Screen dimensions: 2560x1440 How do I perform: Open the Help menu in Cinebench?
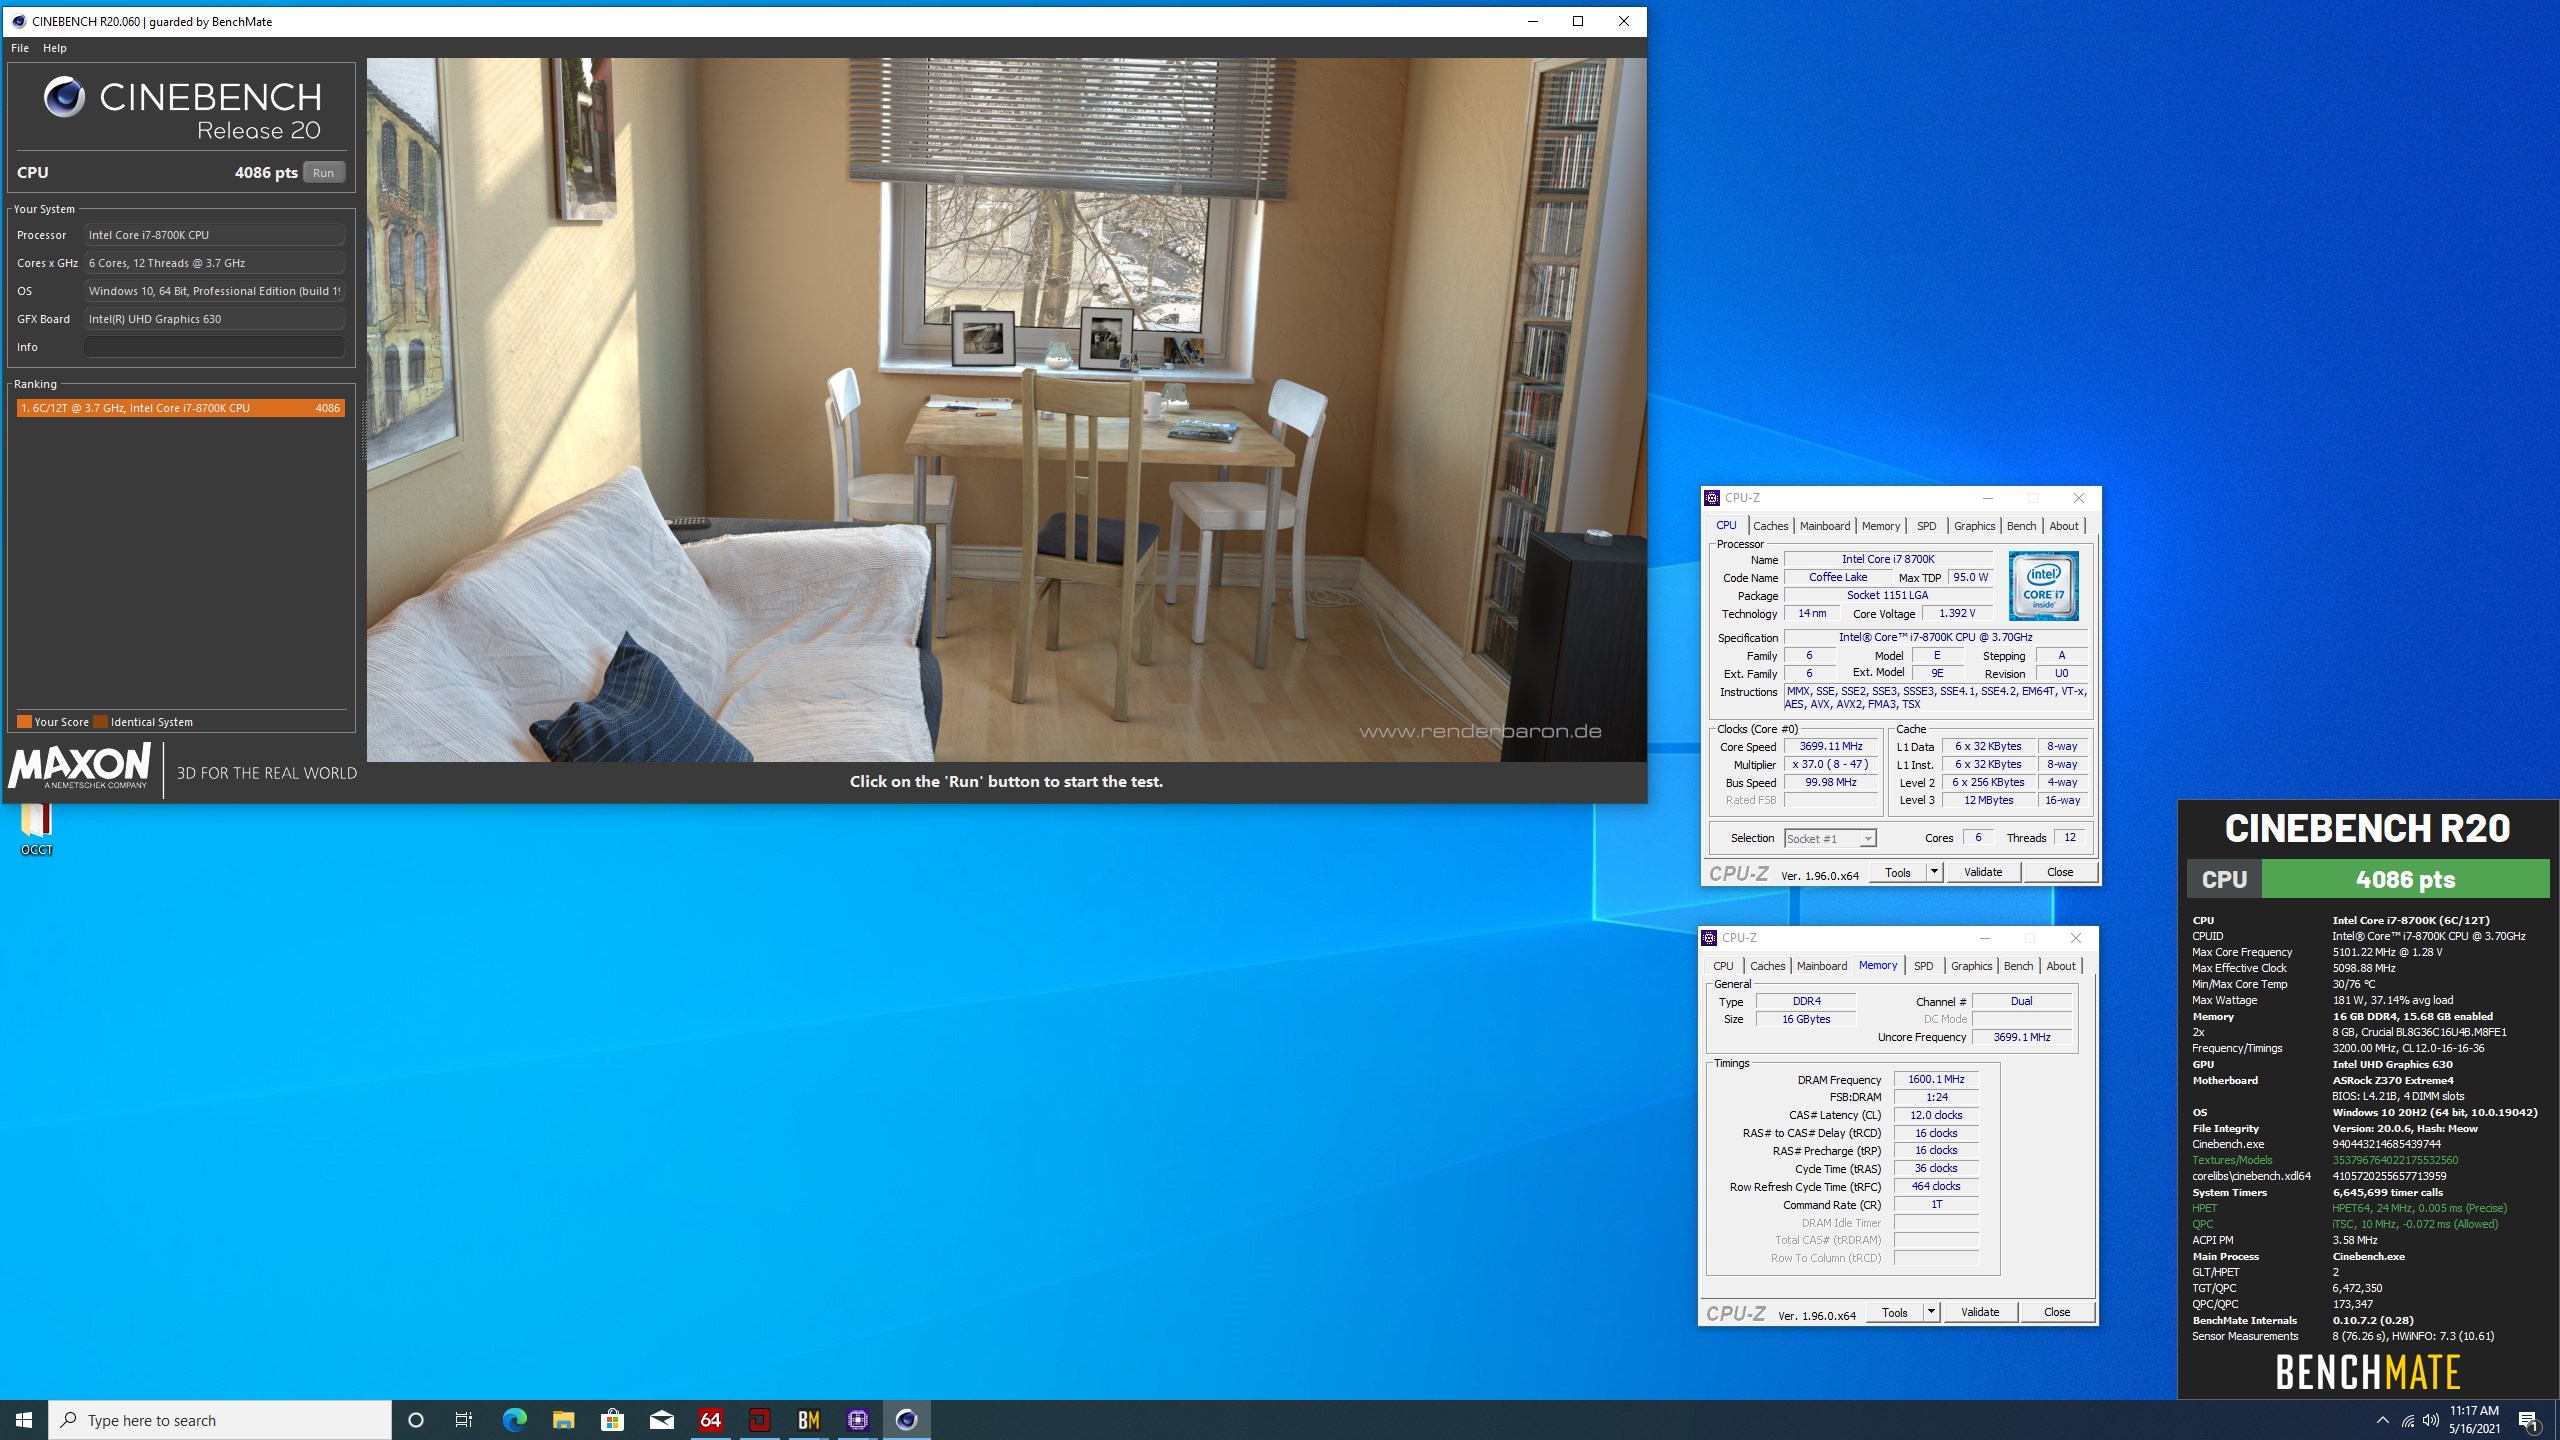pos(55,48)
